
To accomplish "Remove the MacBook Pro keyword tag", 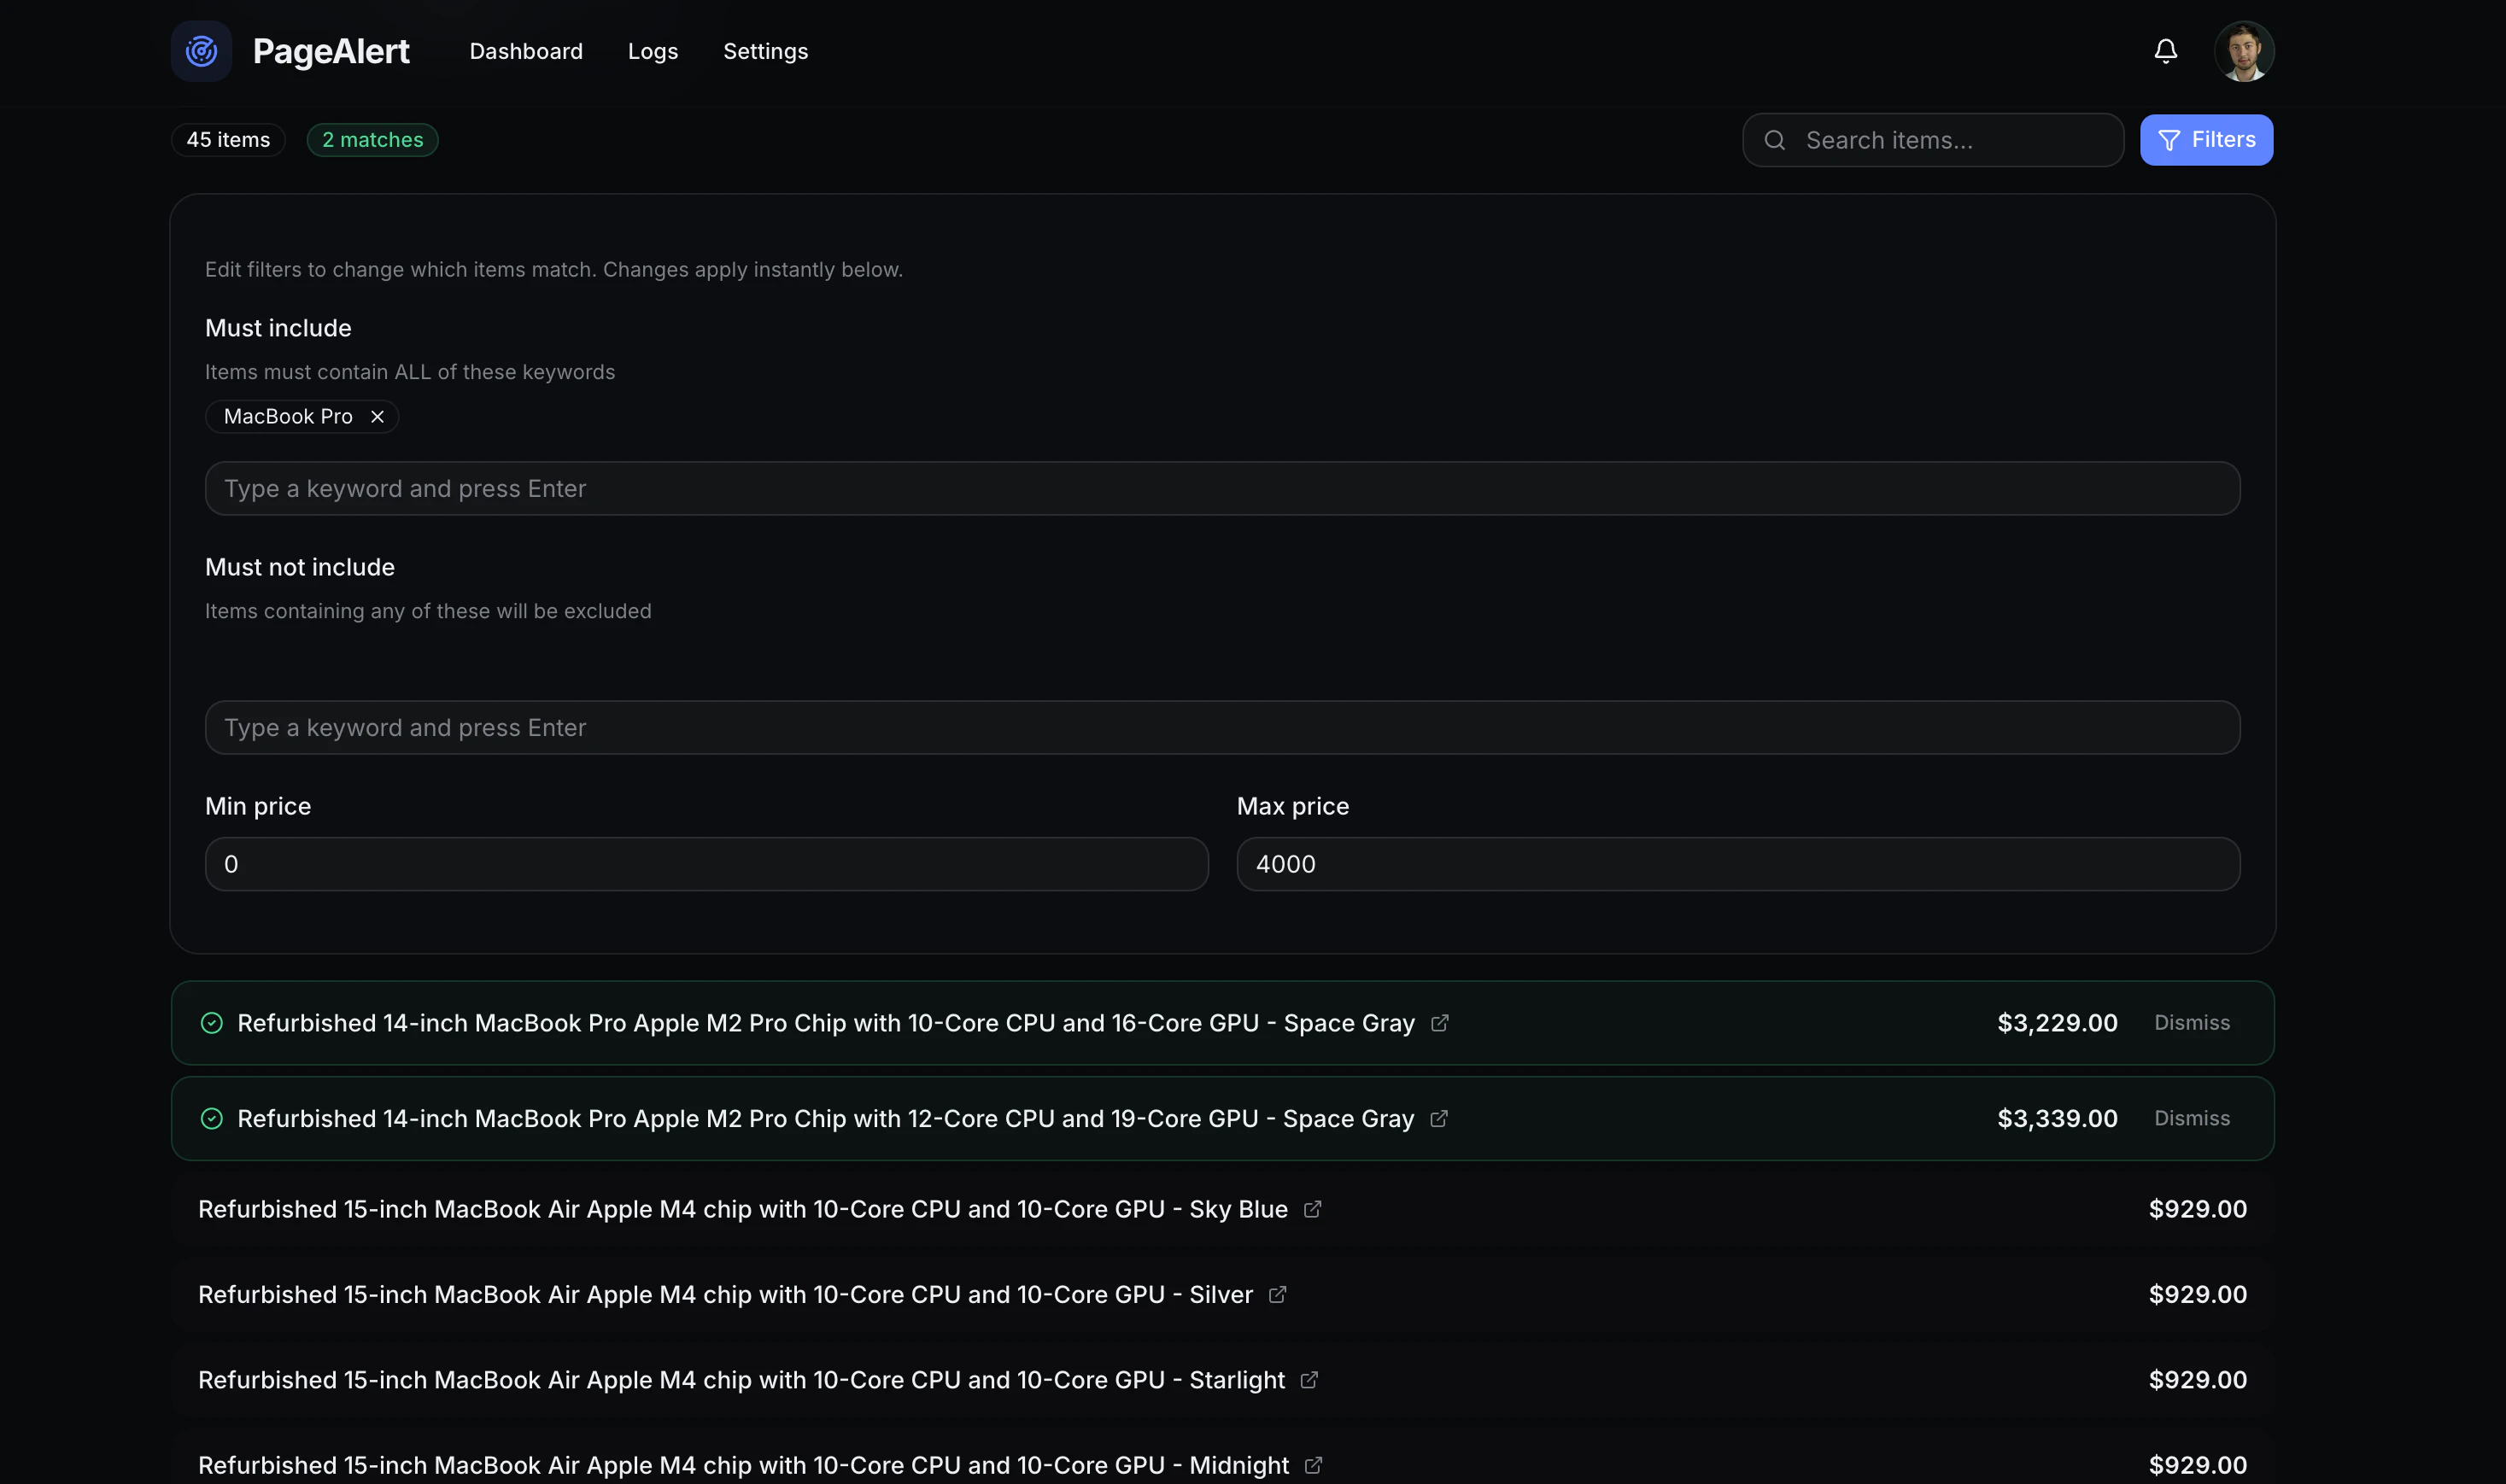I will point(377,417).
